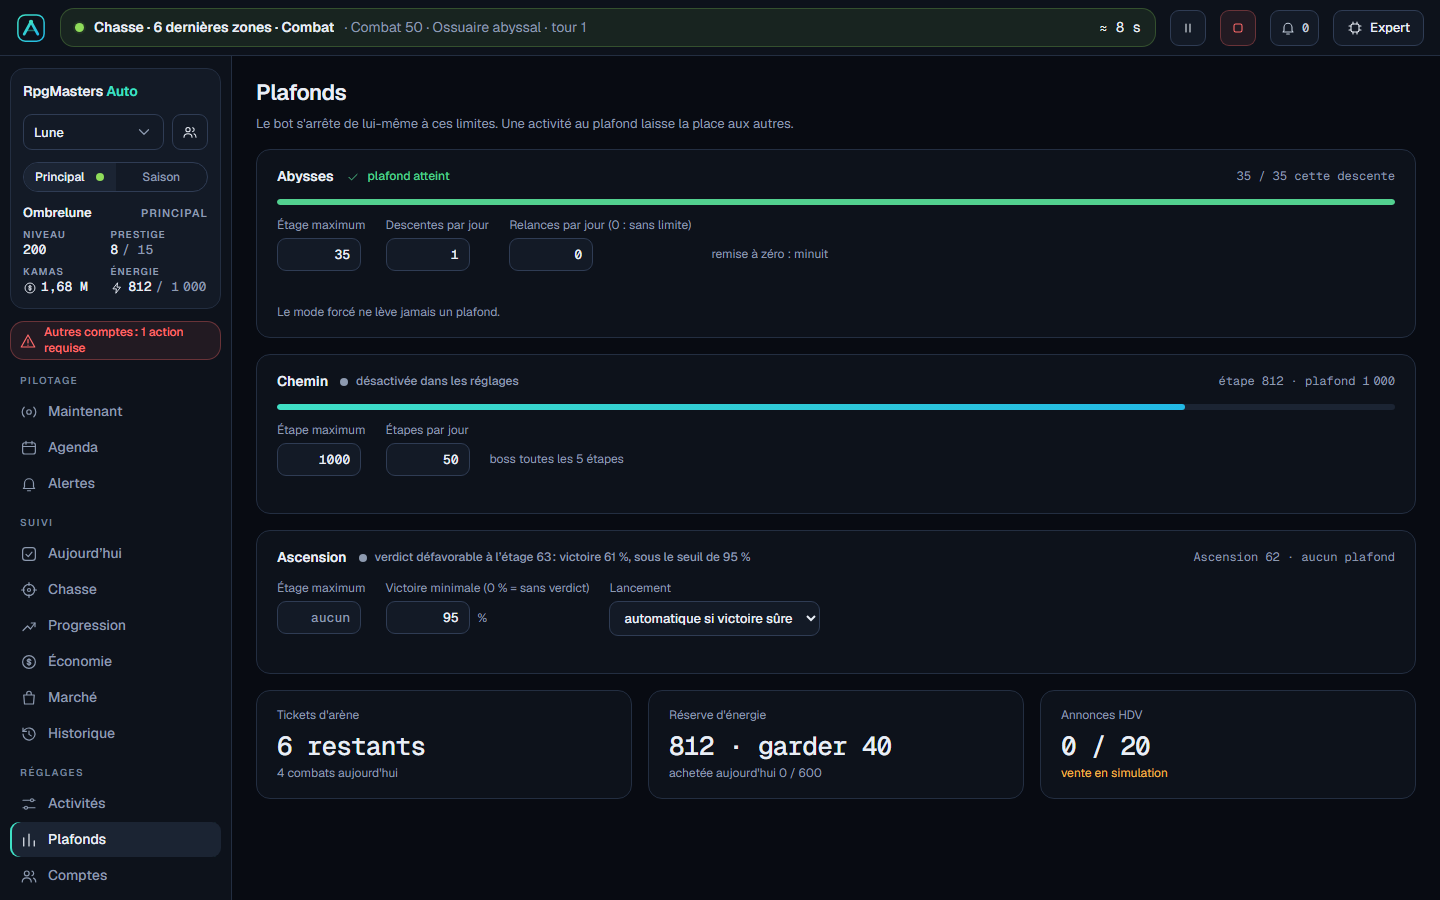
Task: Open the notifications bell icon
Action: [x=1294, y=28]
